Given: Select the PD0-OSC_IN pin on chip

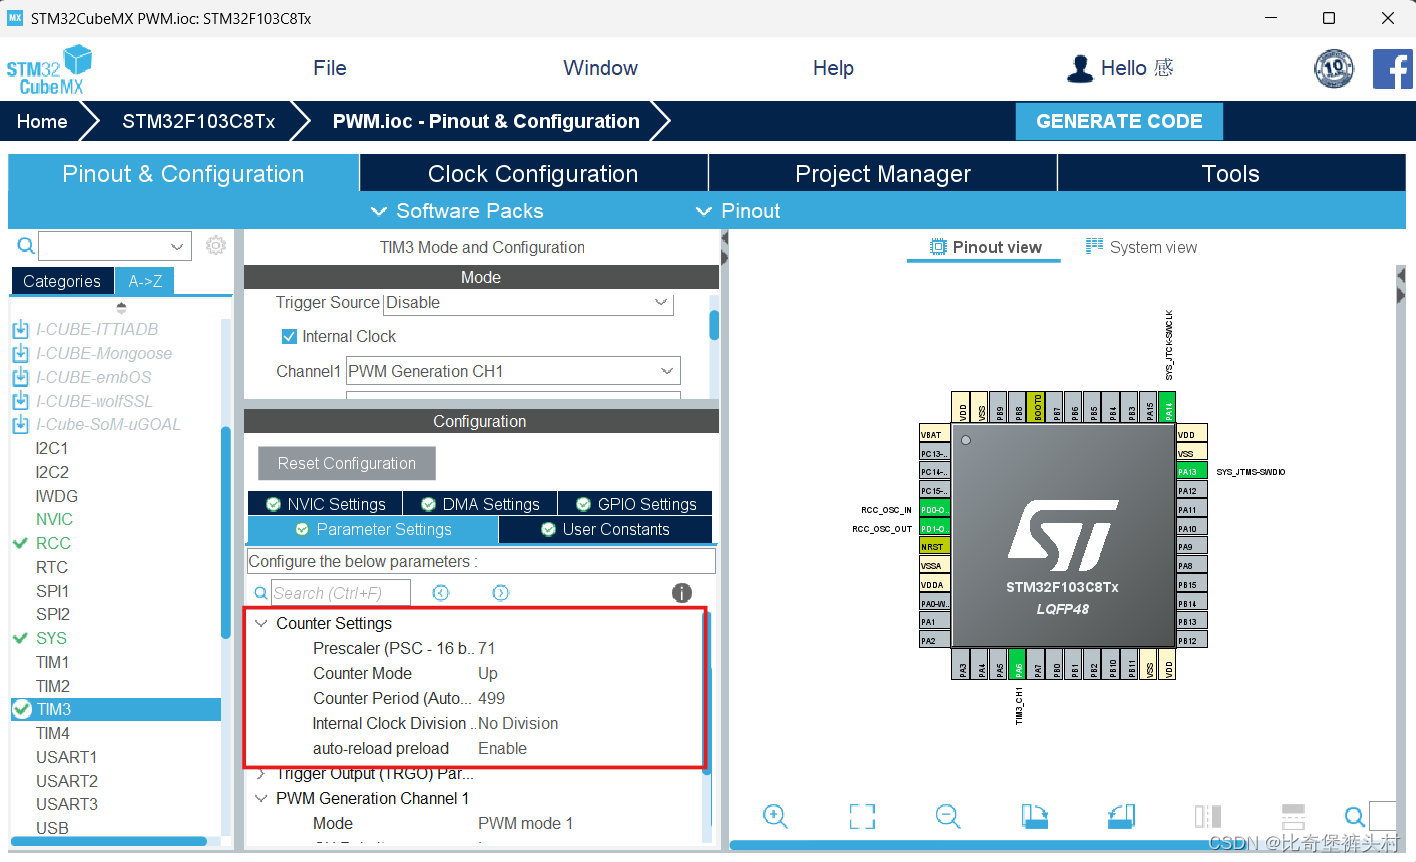Looking at the screenshot, I should [x=934, y=509].
